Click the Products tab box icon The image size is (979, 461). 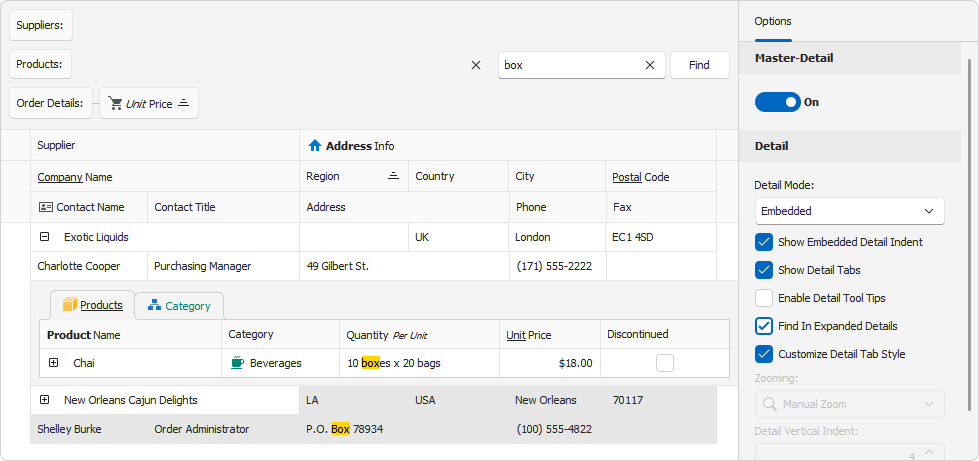[x=69, y=305]
